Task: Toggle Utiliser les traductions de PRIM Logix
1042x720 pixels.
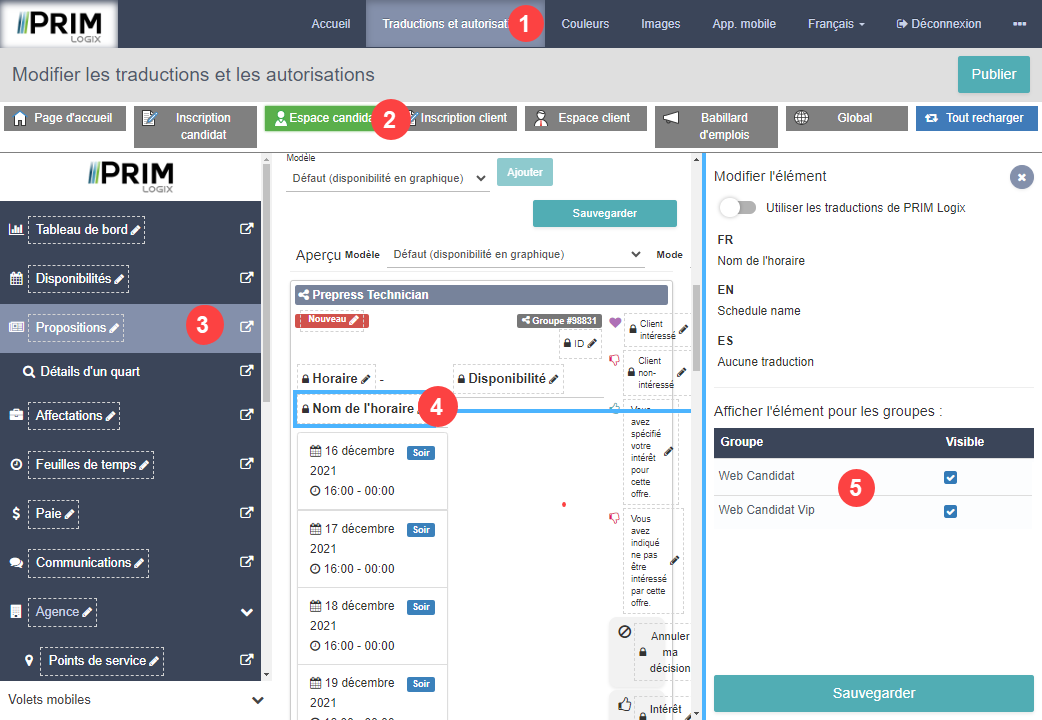Action: [737, 208]
